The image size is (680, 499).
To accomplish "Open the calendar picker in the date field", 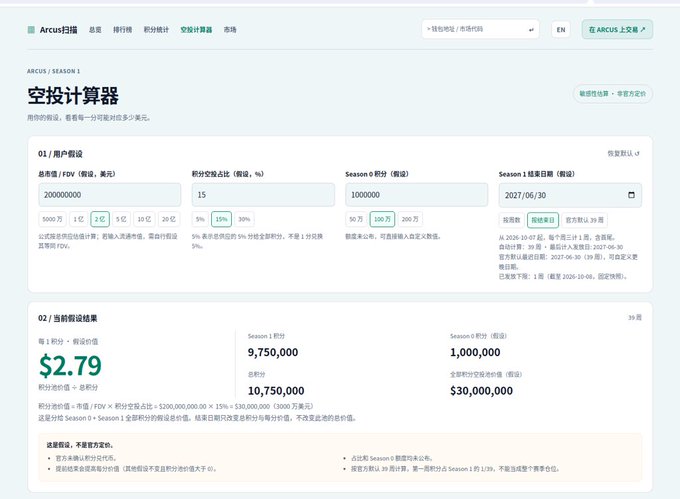I will (631, 195).
